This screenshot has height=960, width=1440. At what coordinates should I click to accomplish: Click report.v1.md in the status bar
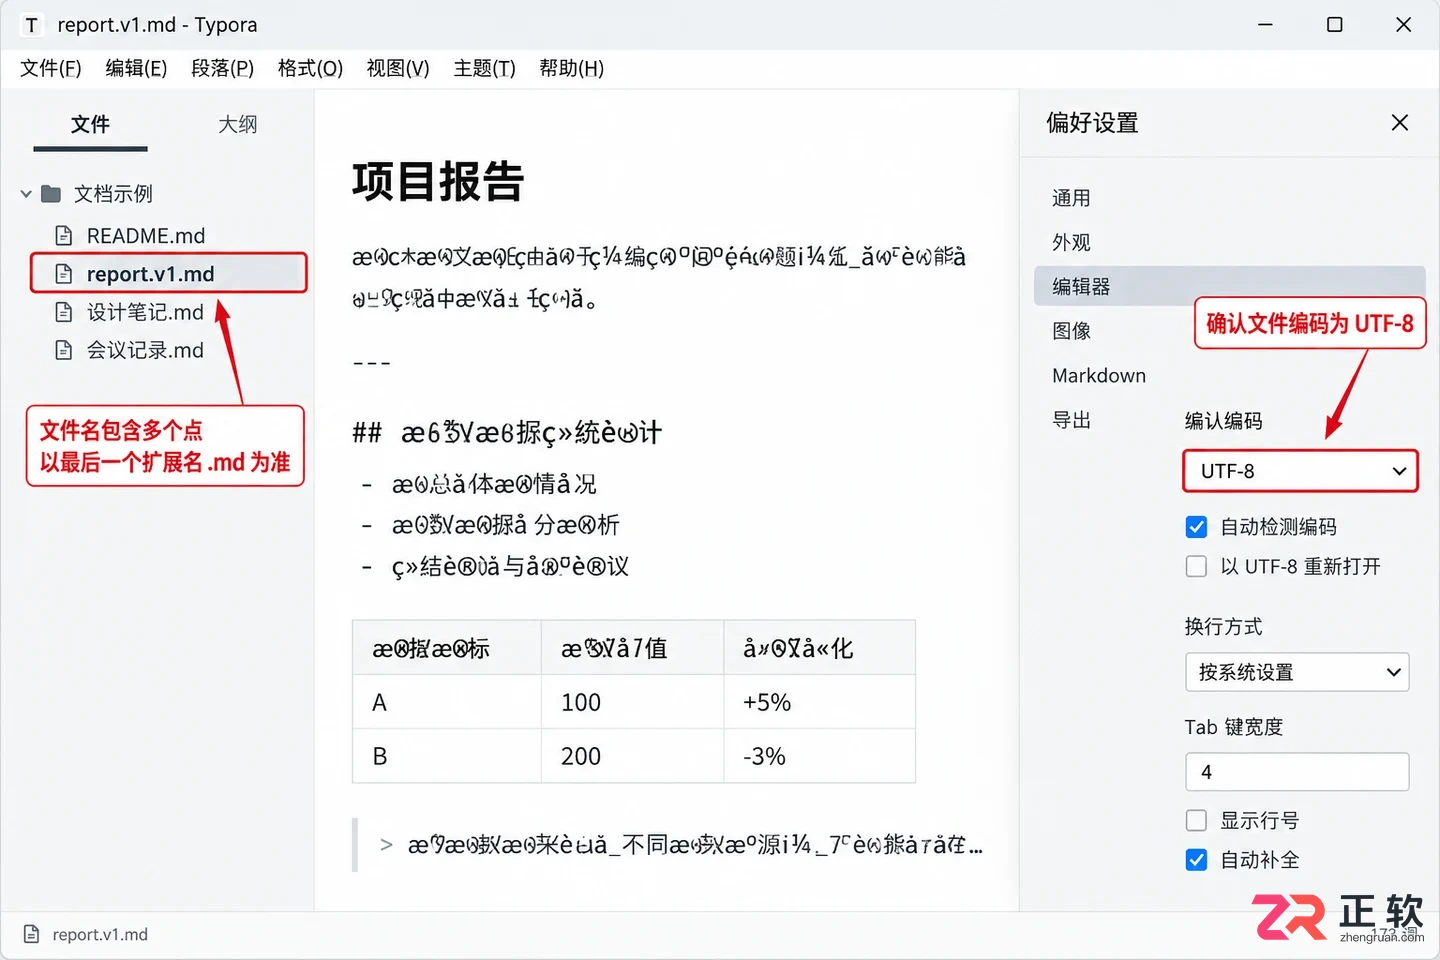pyautogui.click(x=100, y=934)
